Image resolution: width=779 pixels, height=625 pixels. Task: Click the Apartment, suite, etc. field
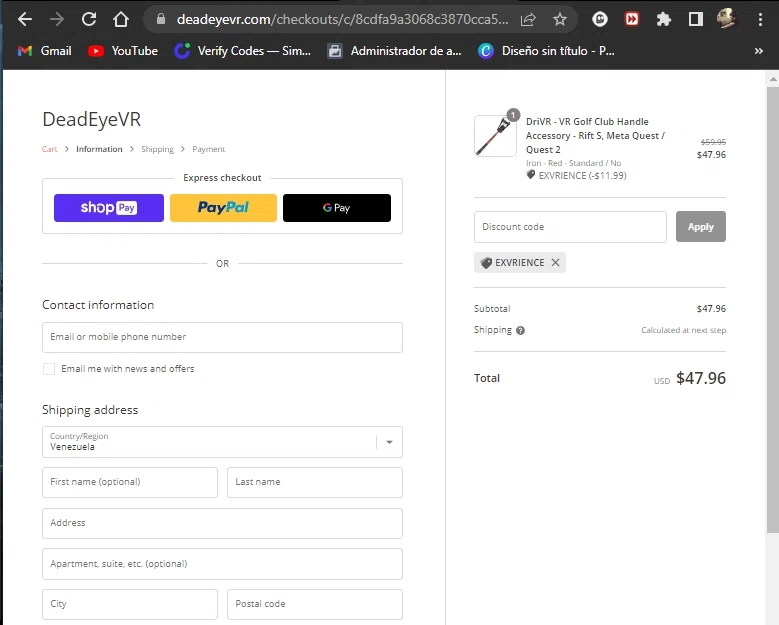(222, 564)
